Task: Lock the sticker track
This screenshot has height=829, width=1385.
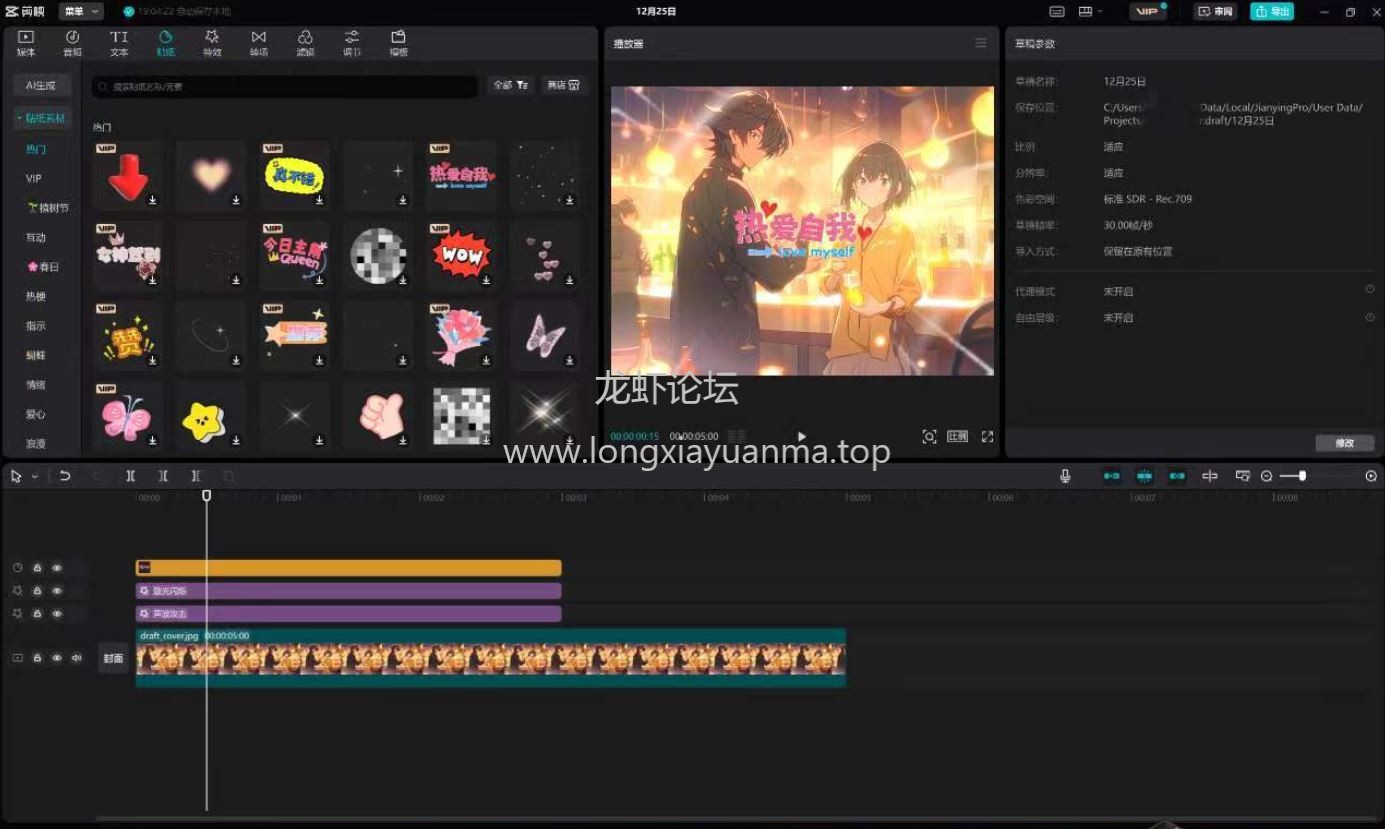Action: pyautogui.click(x=37, y=568)
